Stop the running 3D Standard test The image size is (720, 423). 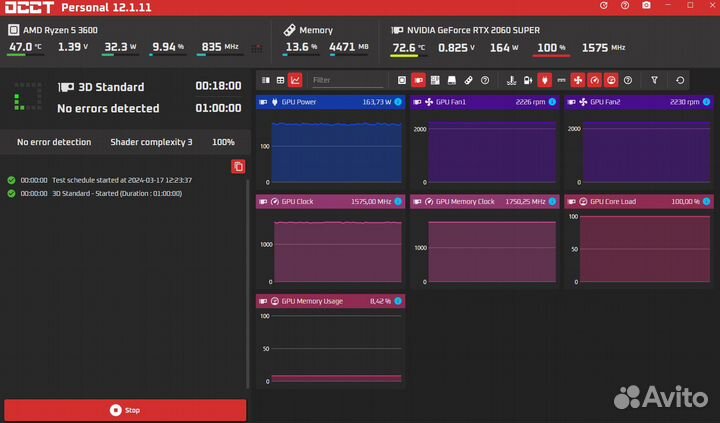125,410
